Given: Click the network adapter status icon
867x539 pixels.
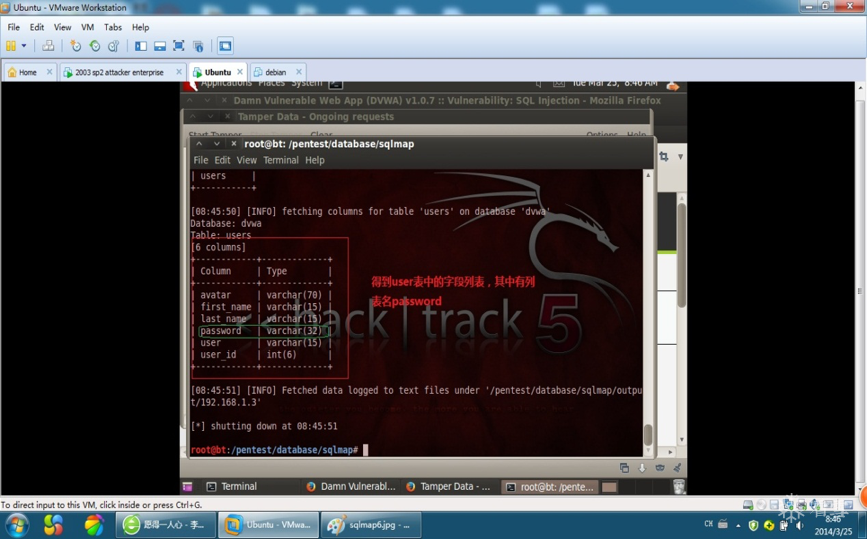Looking at the screenshot, I should pos(788,504).
